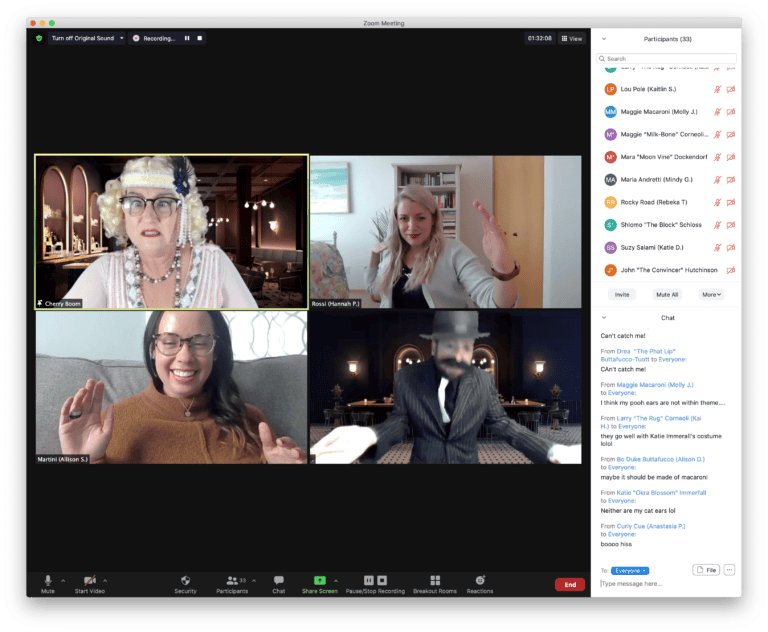Click Mute All button
768x632 pixels.
coord(667,294)
